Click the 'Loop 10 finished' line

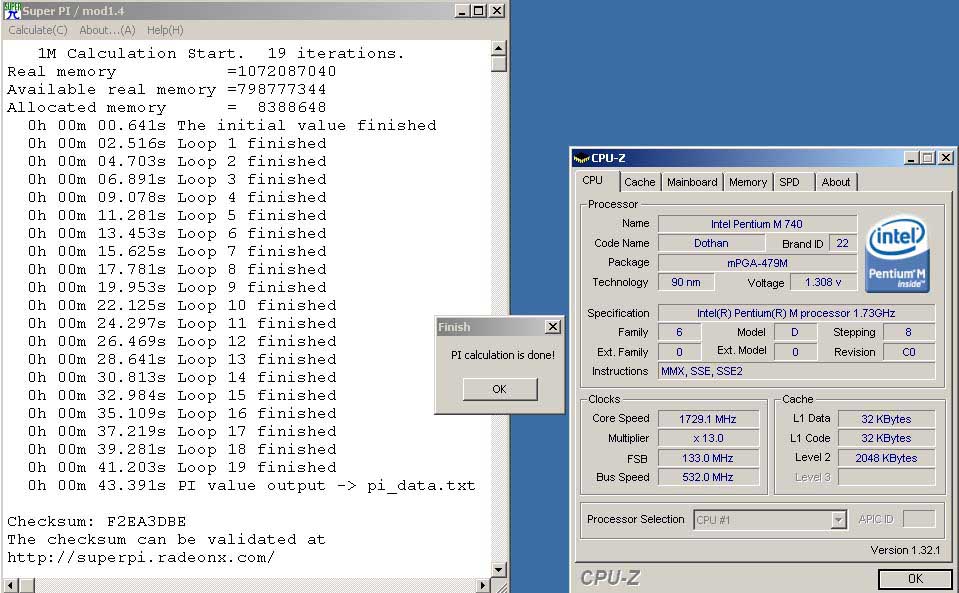(x=182, y=306)
